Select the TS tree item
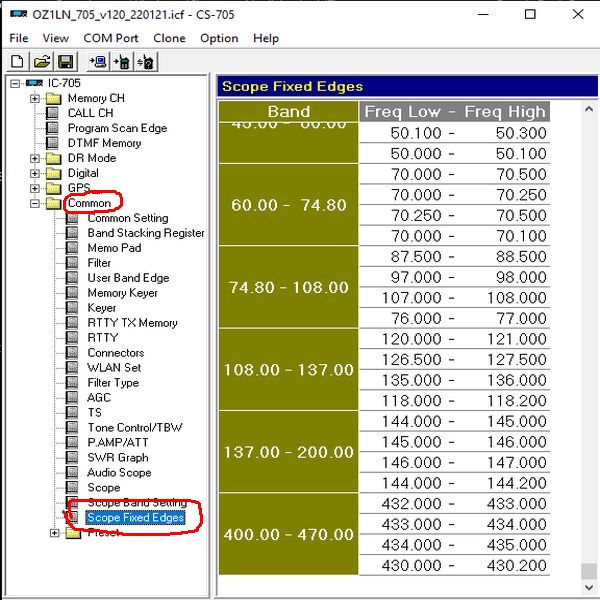The image size is (600, 600). coord(95,412)
